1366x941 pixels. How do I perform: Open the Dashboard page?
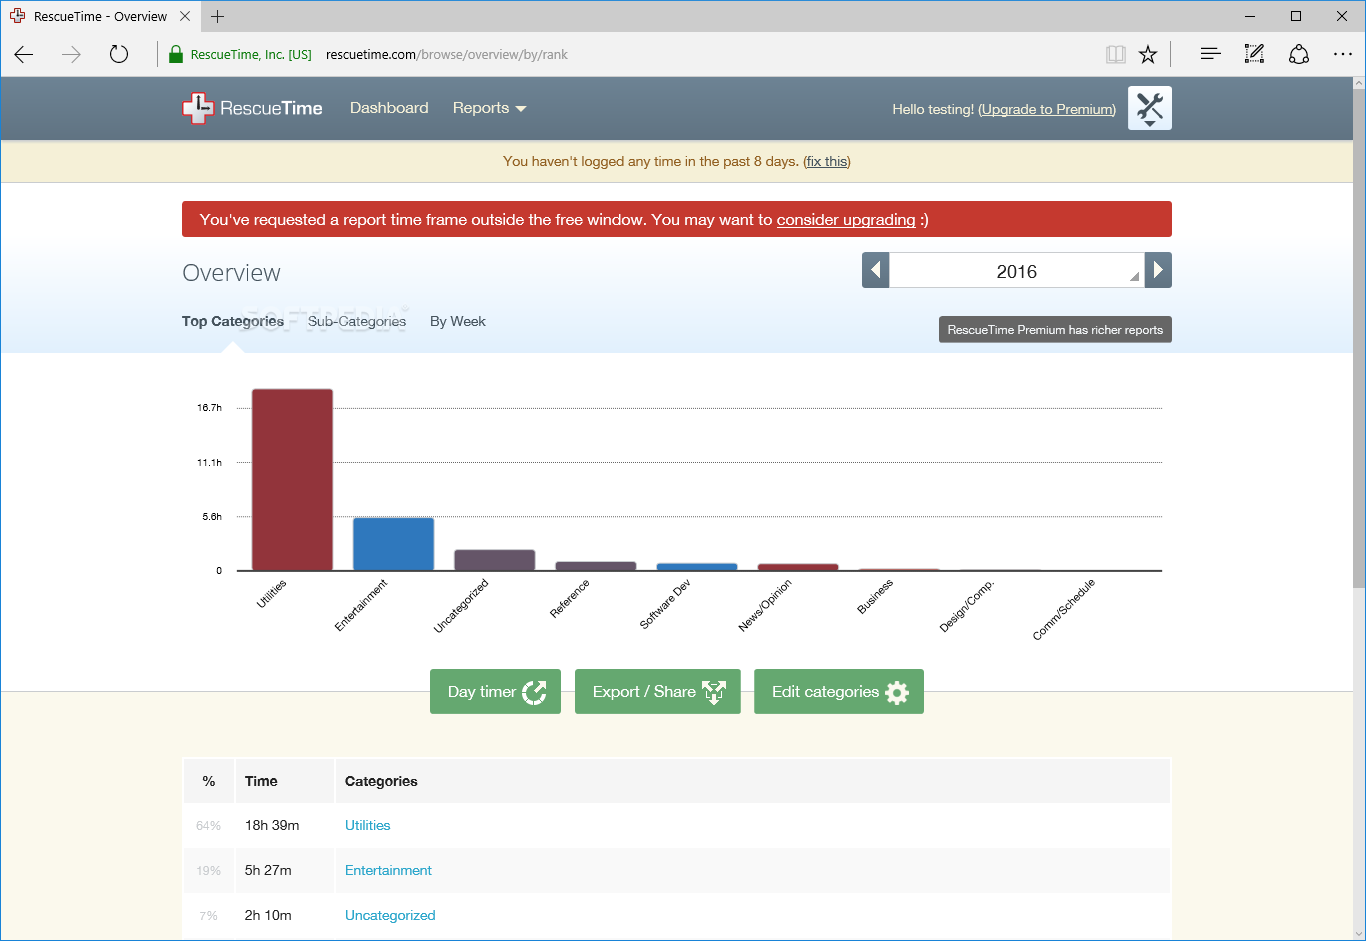pyautogui.click(x=389, y=108)
